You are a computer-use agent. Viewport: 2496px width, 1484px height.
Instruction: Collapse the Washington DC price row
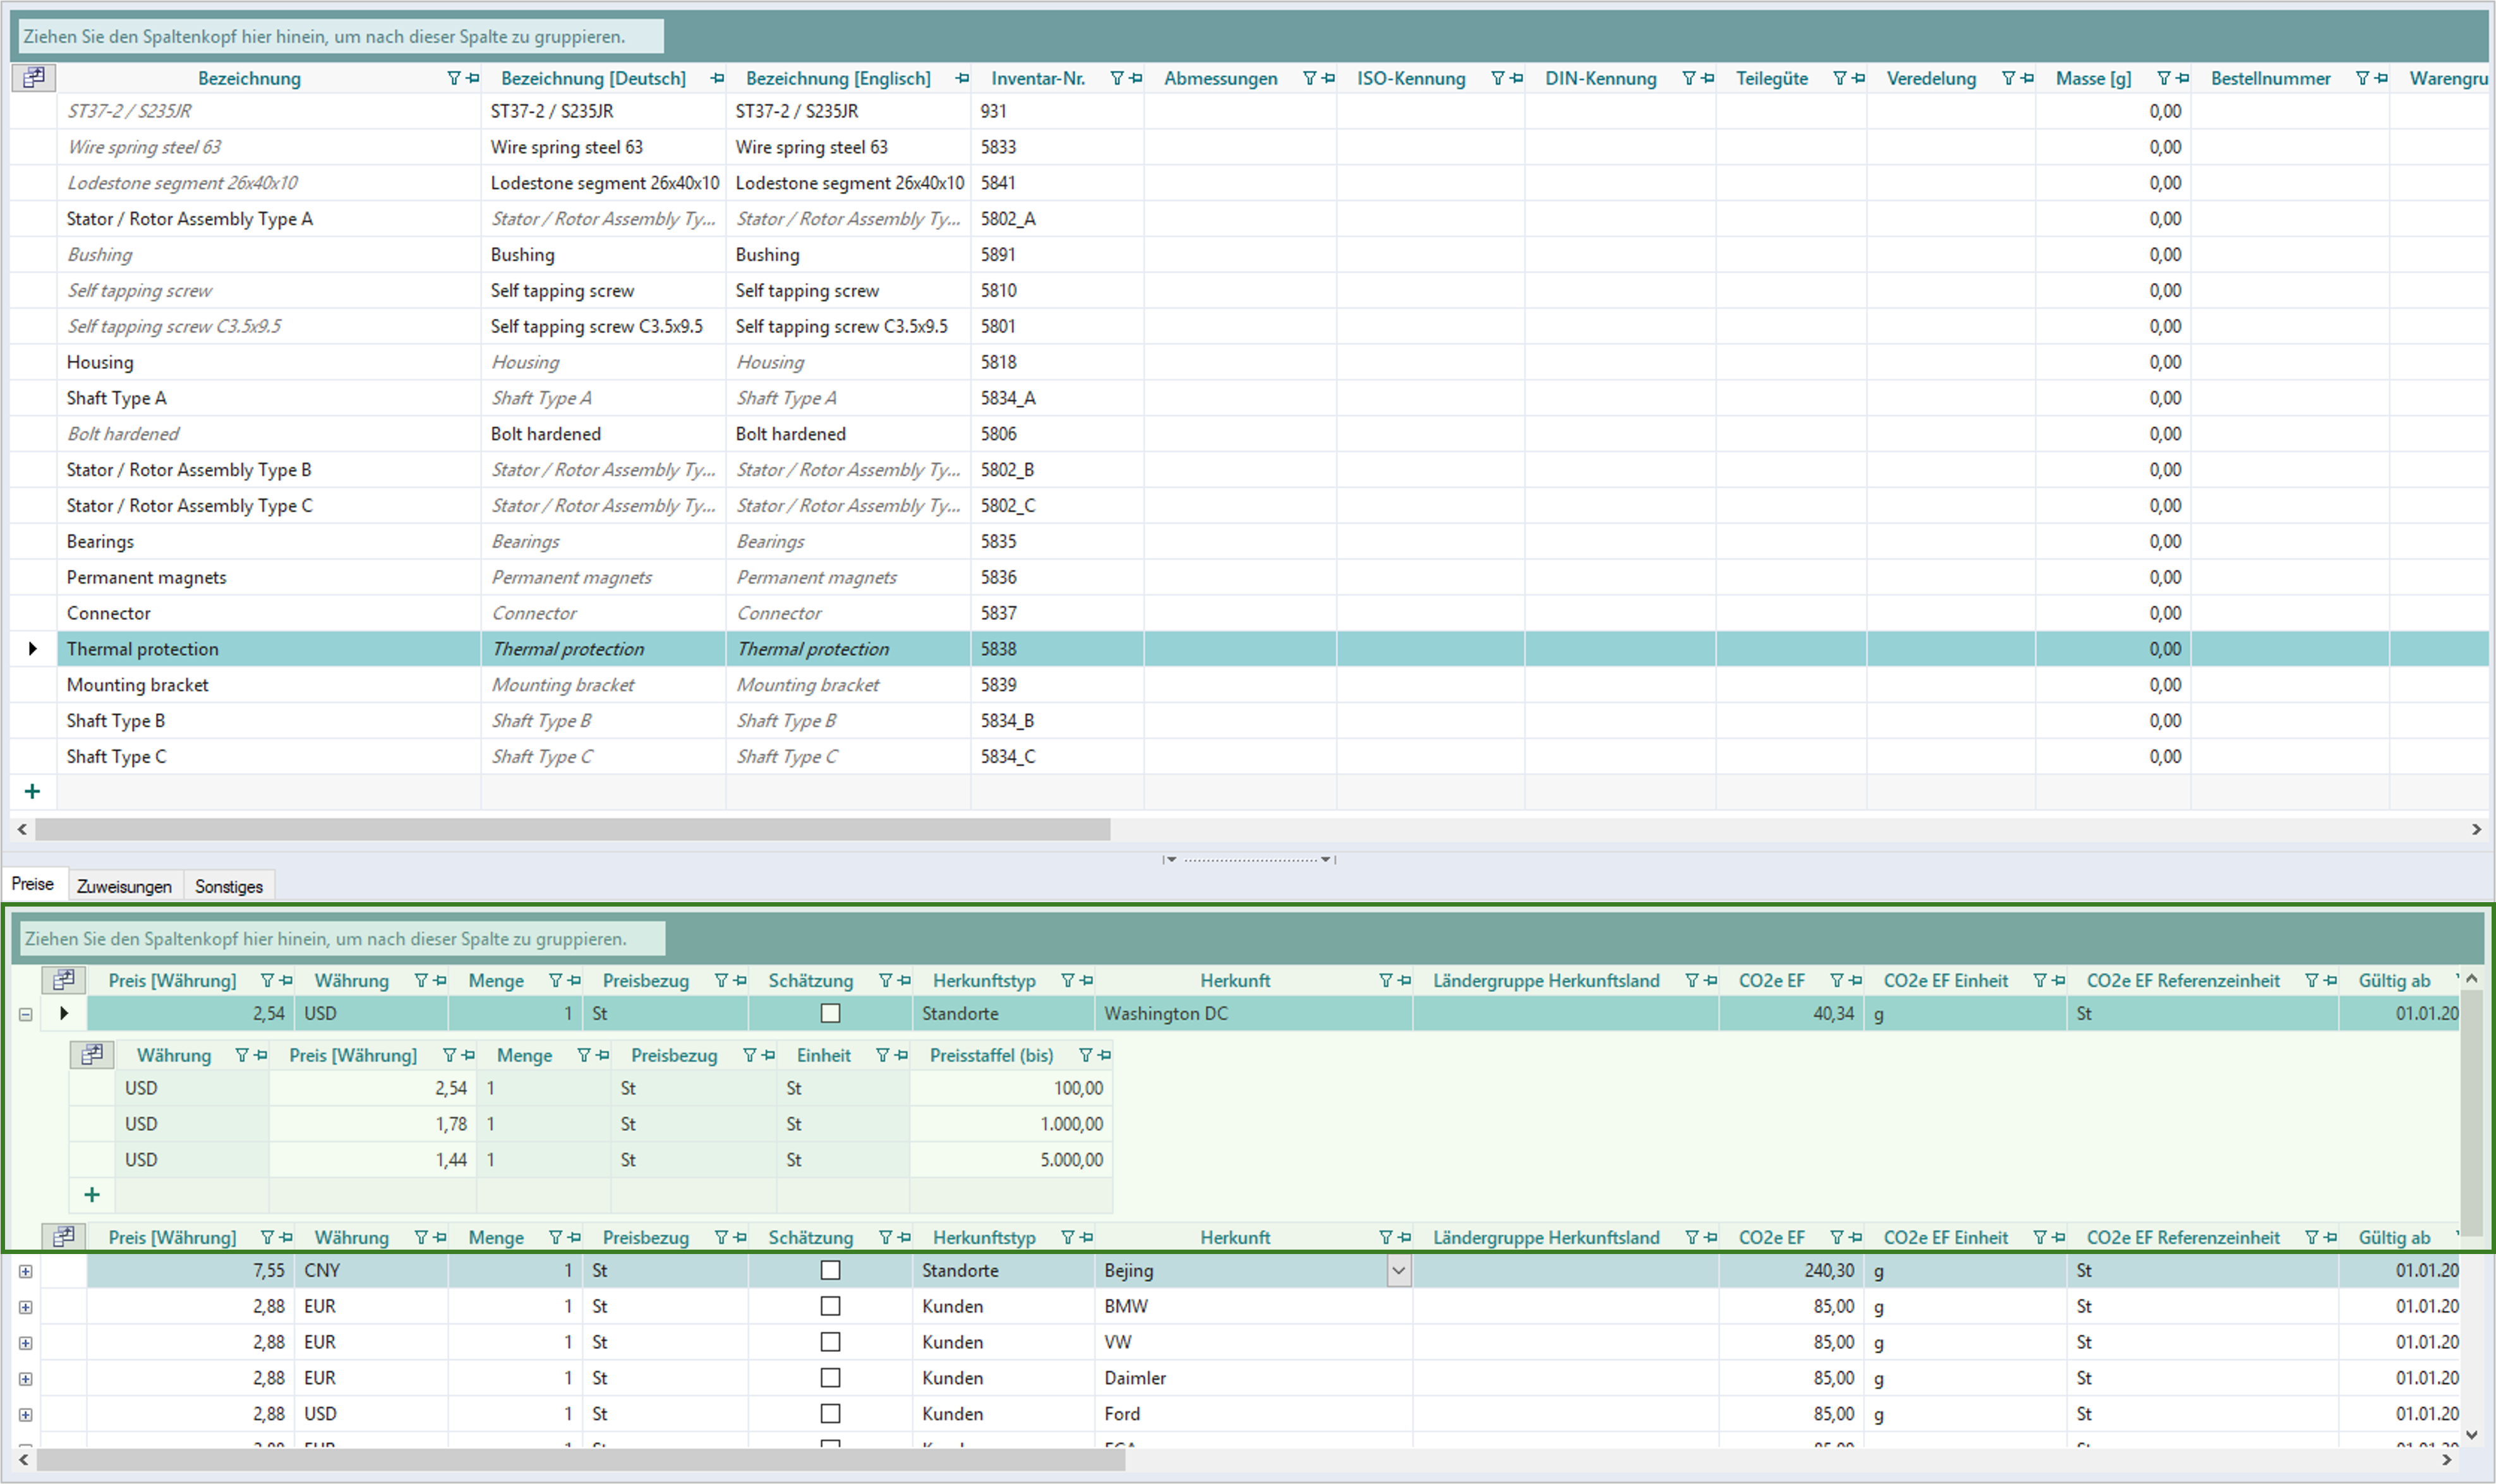(26, 1014)
